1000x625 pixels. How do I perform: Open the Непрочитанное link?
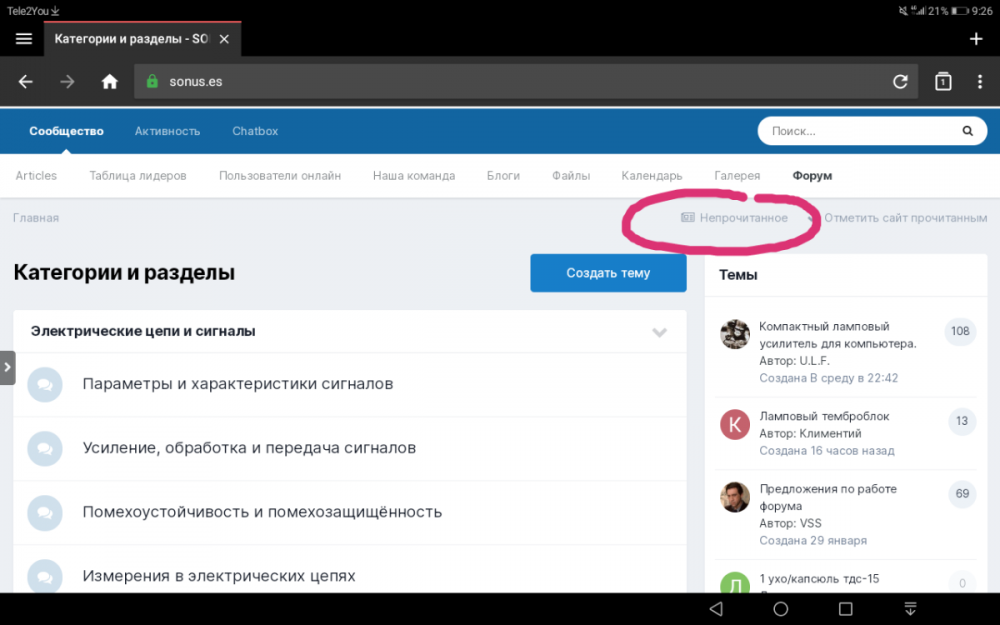743,218
